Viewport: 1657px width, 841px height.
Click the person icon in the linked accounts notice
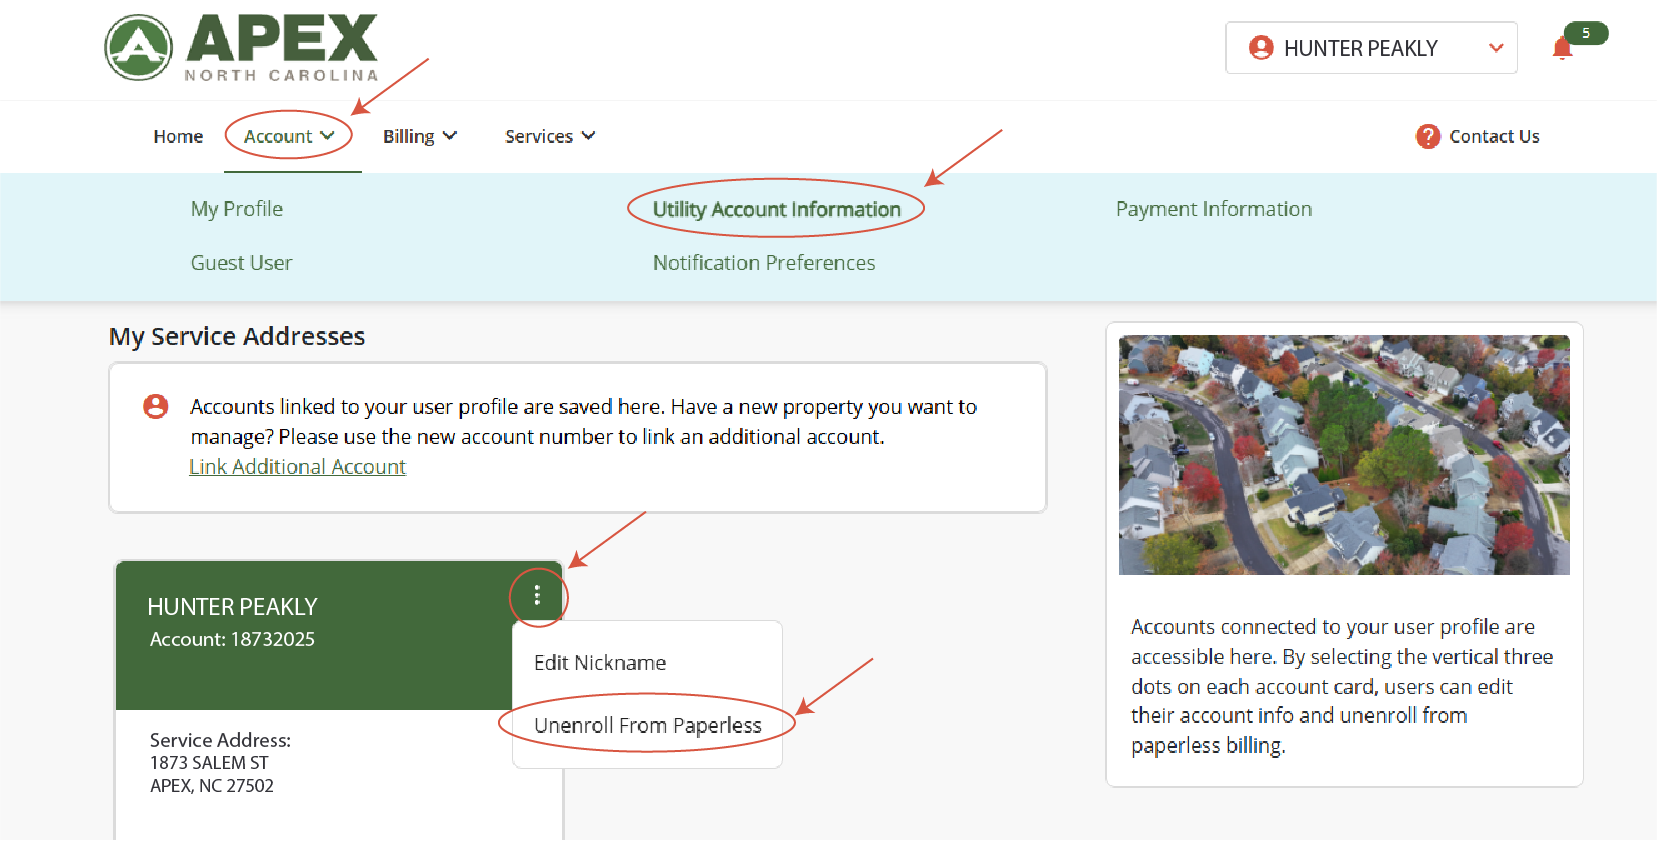pyautogui.click(x=156, y=406)
